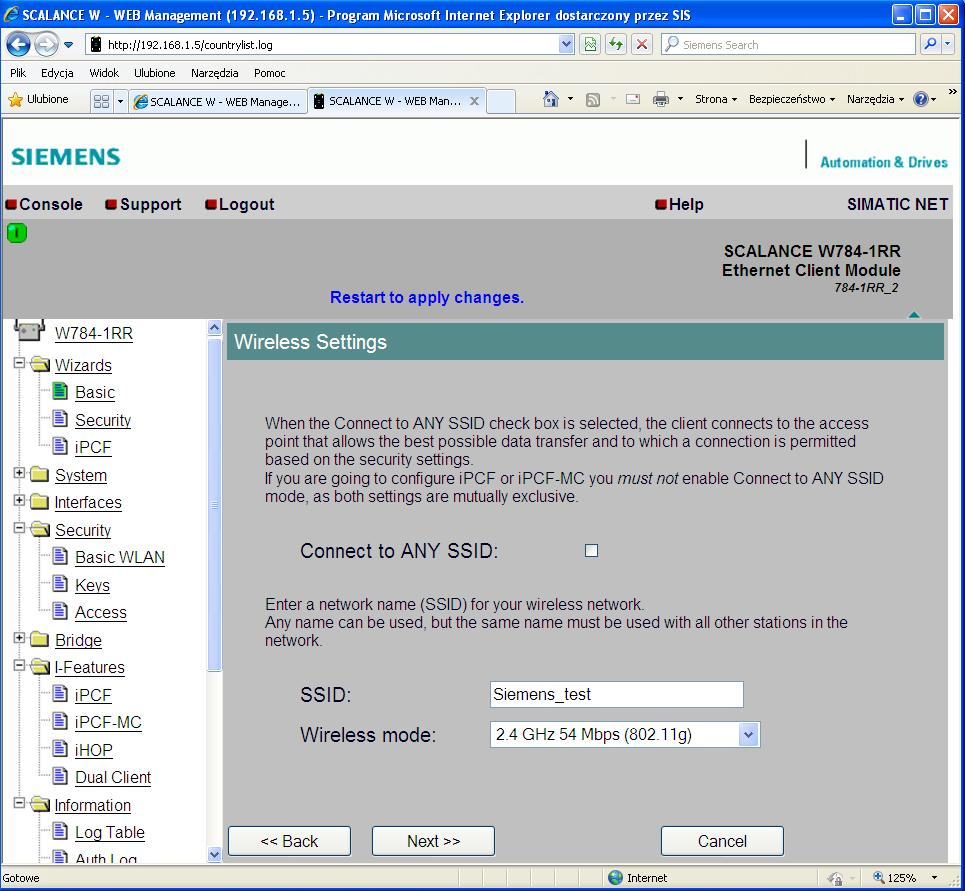Viewport: 965px width, 891px height.
Task: Open the W784-1RR device root node
Action: 94,334
